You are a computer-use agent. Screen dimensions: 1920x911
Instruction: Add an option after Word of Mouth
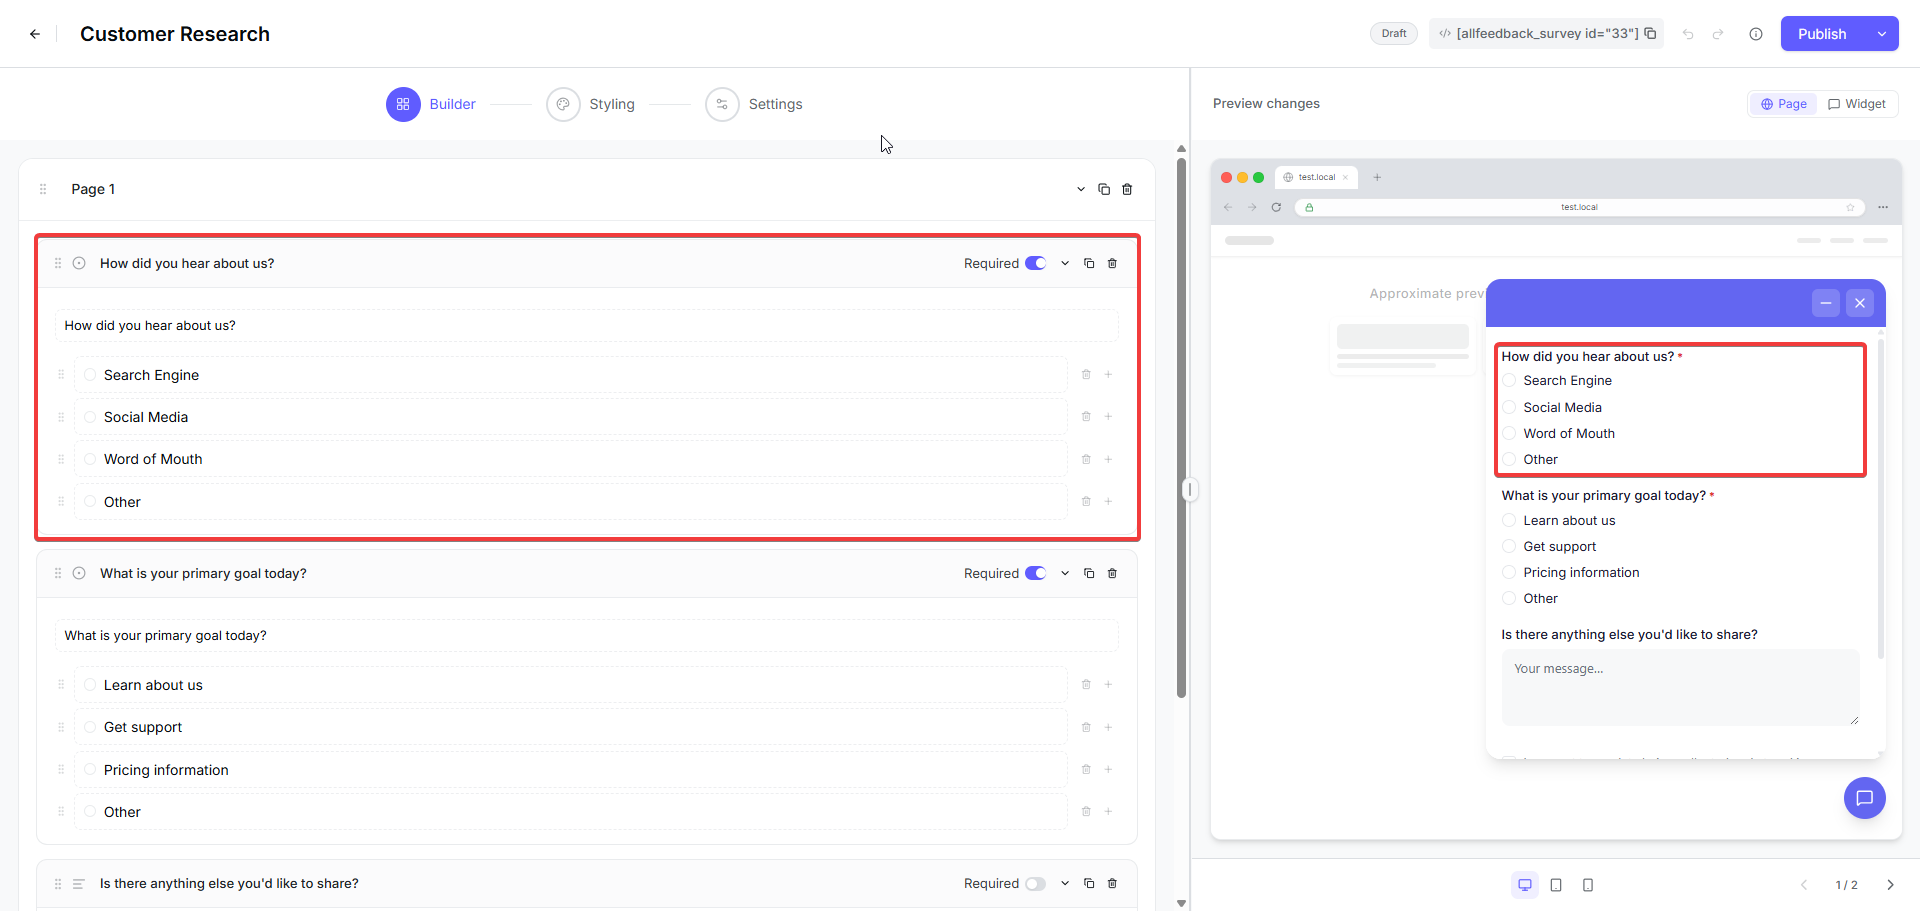1108,460
